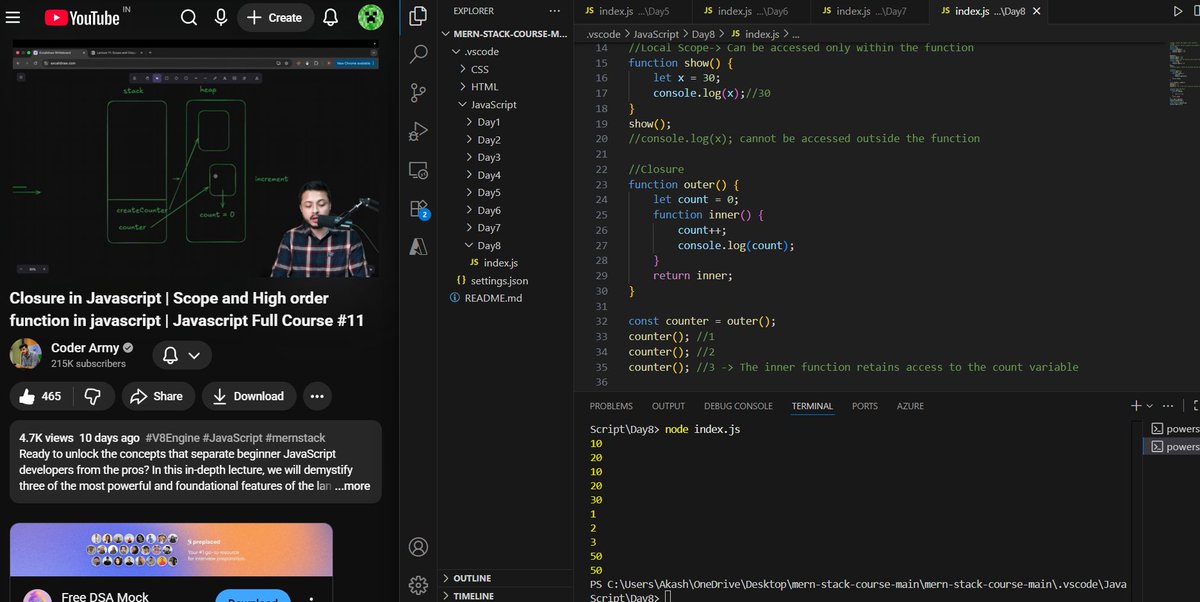Open the Extensions view with badge
Image resolution: width=1200 pixels, height=602 pixels.
point(419,209)
